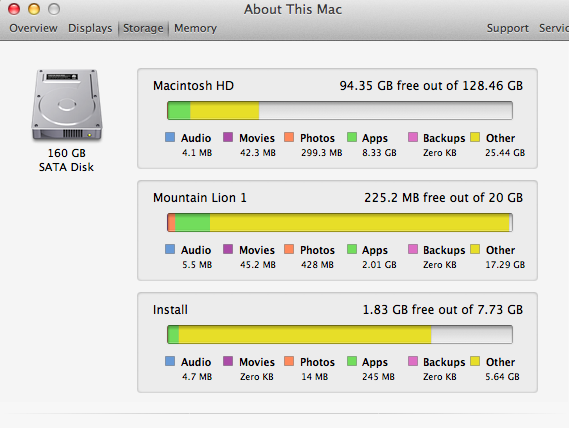Click the yellow minimize window button
569x428 pixels.
pos(34,9)
